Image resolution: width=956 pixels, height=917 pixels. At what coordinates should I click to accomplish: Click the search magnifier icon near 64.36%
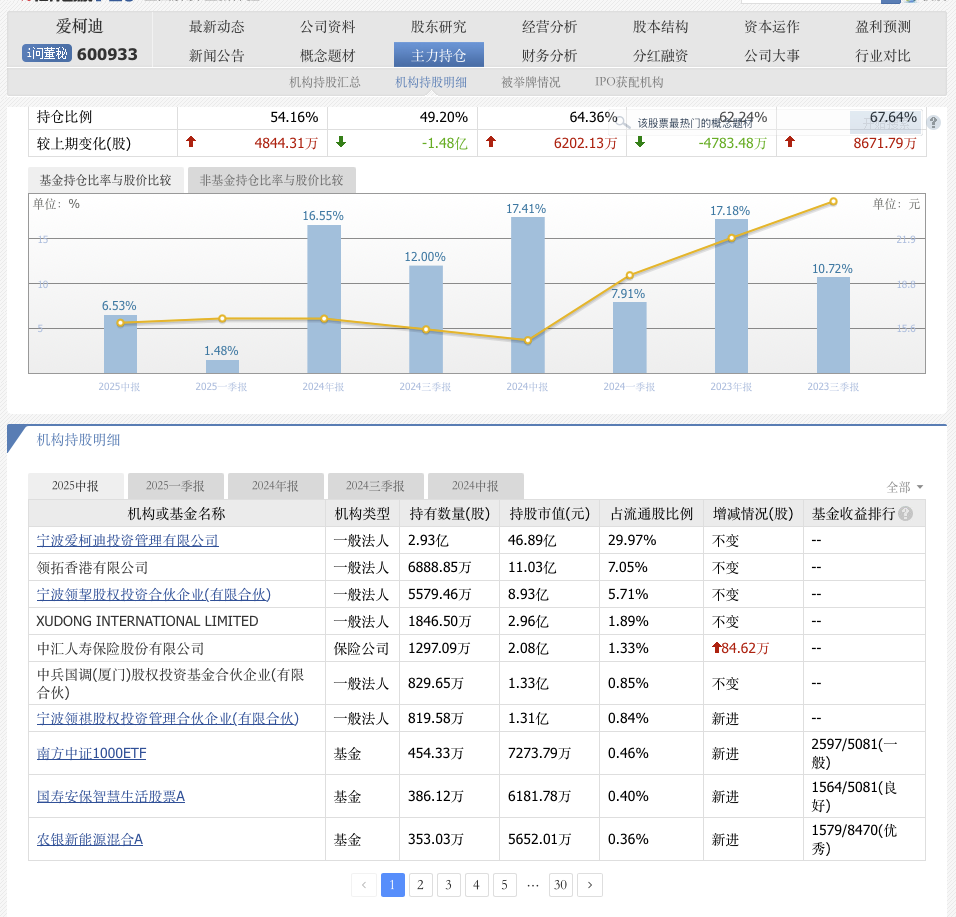coord(622,122)
